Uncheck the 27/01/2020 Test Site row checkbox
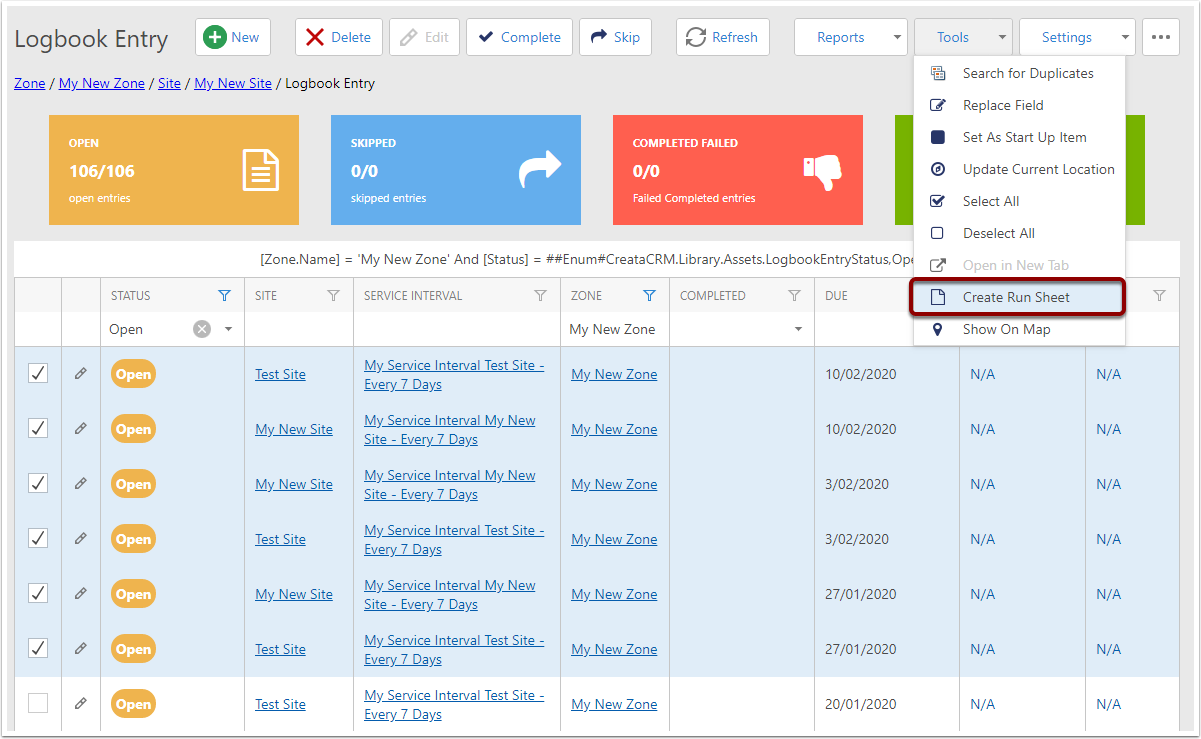 38,648
